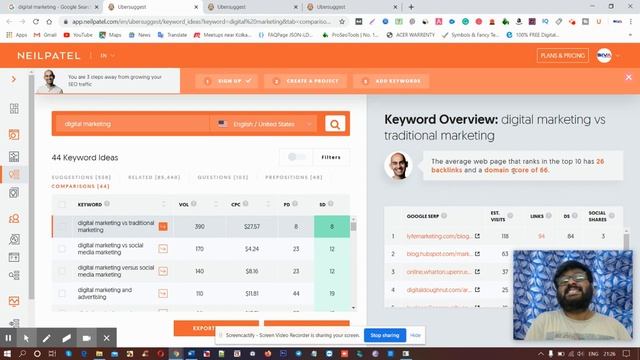This screenshot has height=360, width=640.
Task: Select the Screencastify pen drawing tool
Action: point(46,338)
